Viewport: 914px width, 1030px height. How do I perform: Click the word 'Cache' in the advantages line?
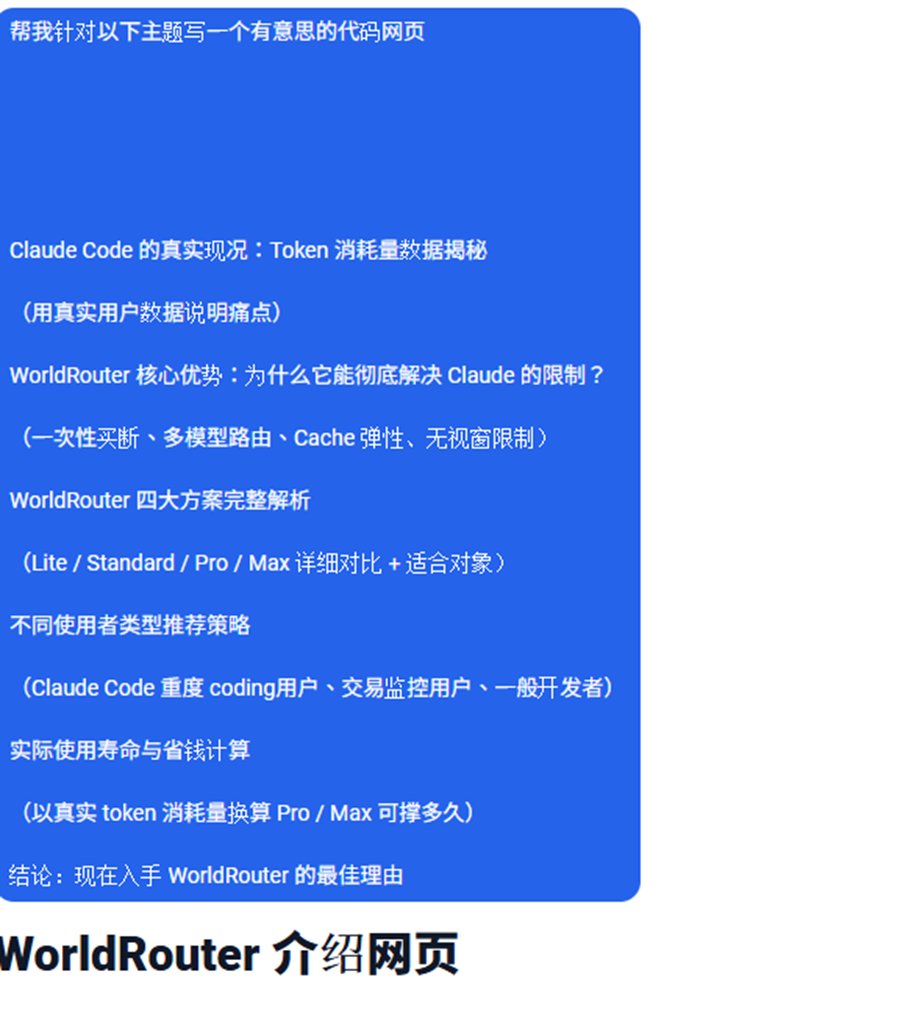tap(325, 437)
